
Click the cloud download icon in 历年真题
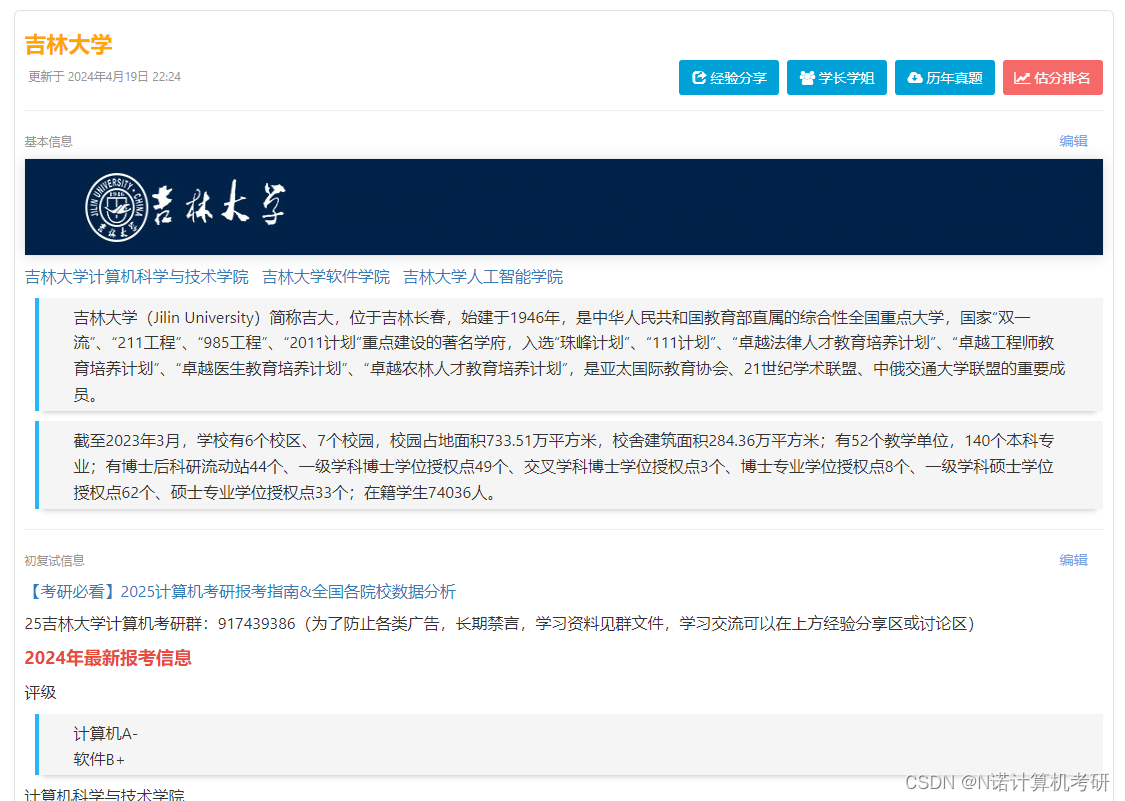pos(915,78)
